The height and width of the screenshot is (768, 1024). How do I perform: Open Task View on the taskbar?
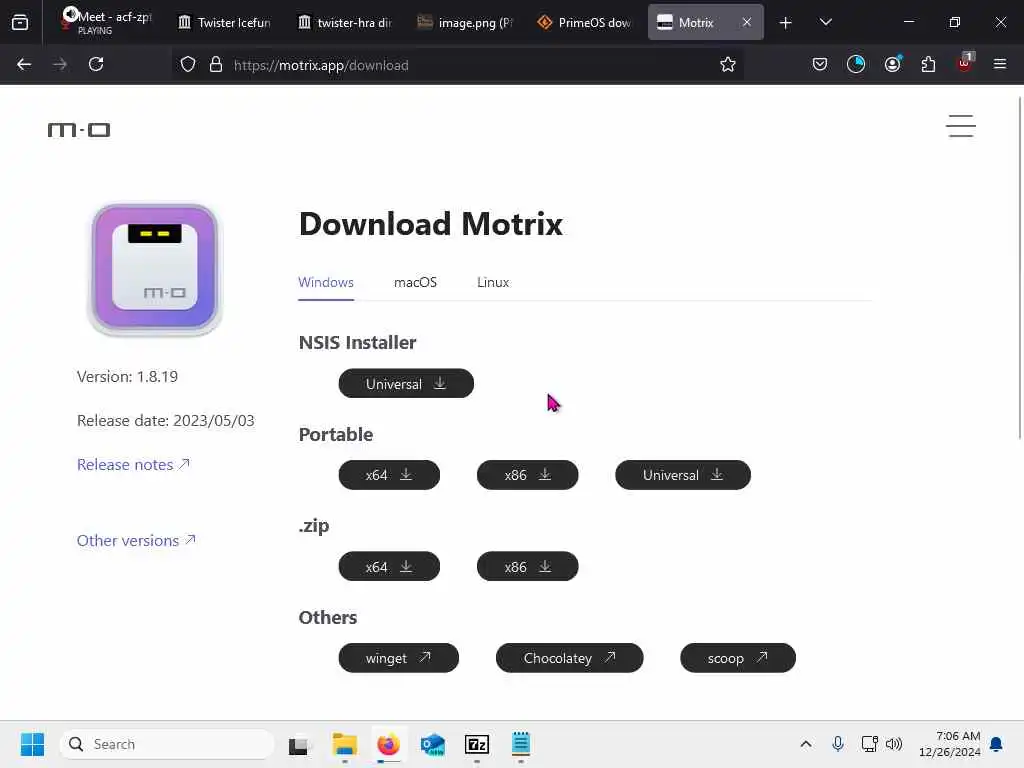(299, 744)
